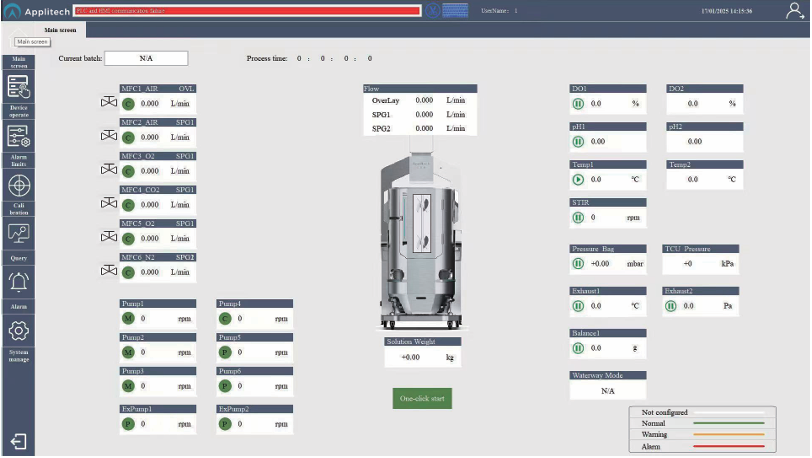The width and height of the screenshot is (812, 458).
Task: Open the Calibration crosshair icon
Action: tap(19, 185)
